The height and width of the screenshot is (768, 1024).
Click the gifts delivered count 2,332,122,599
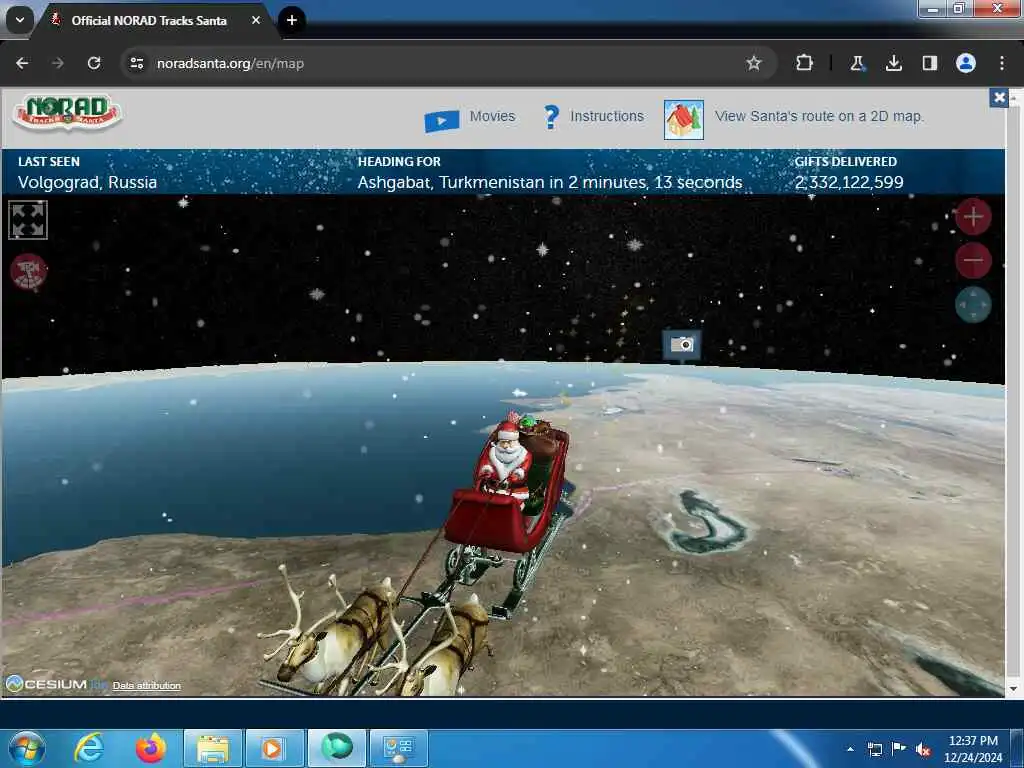[849, 182]
